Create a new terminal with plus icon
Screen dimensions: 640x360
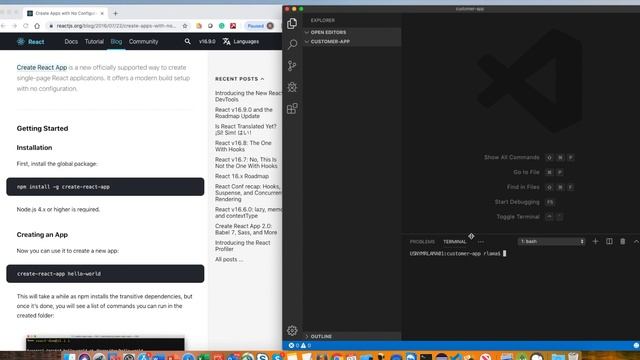[595, 241]
